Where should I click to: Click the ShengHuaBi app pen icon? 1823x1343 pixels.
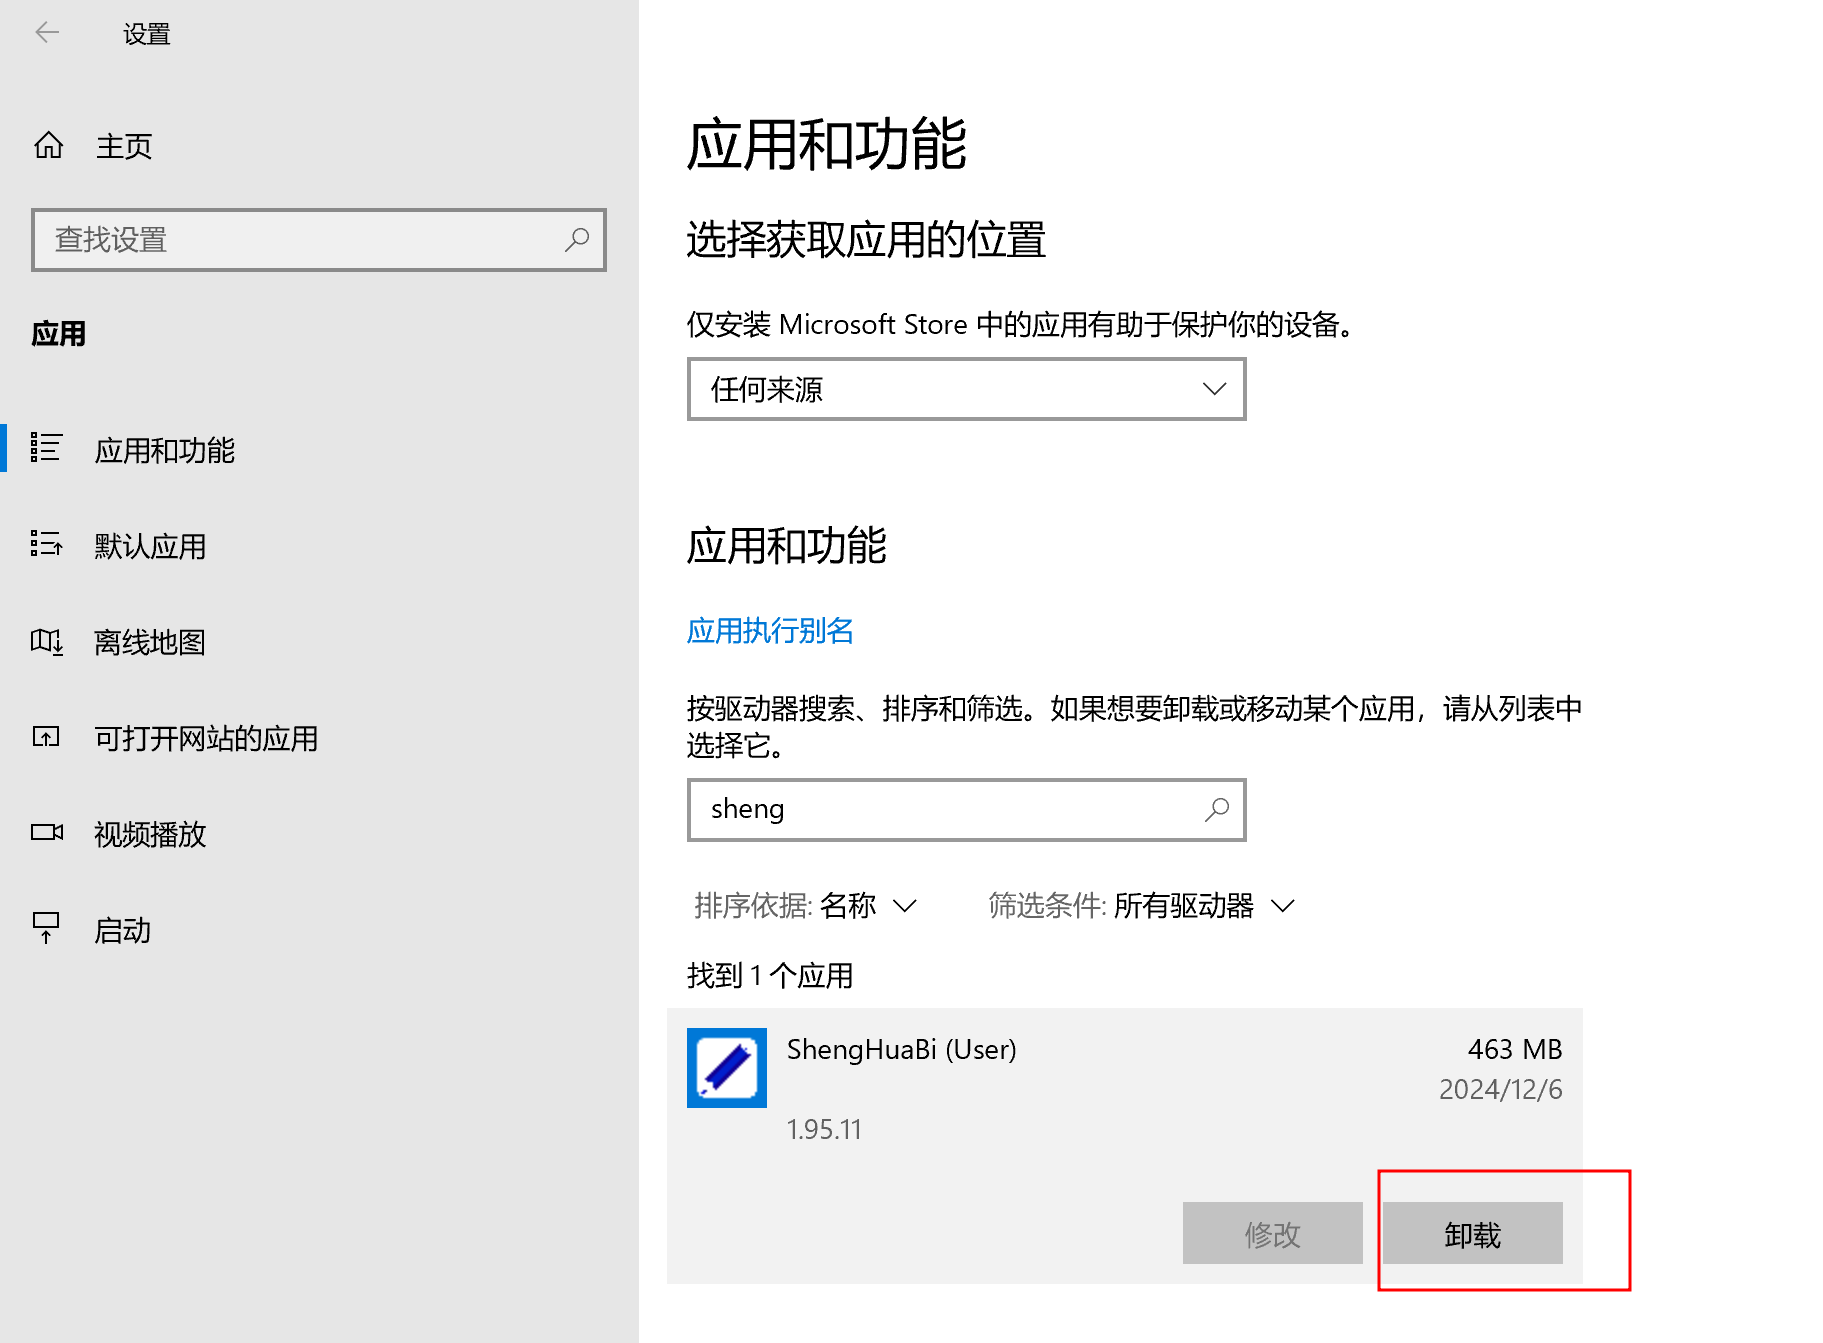point(726,1068)
